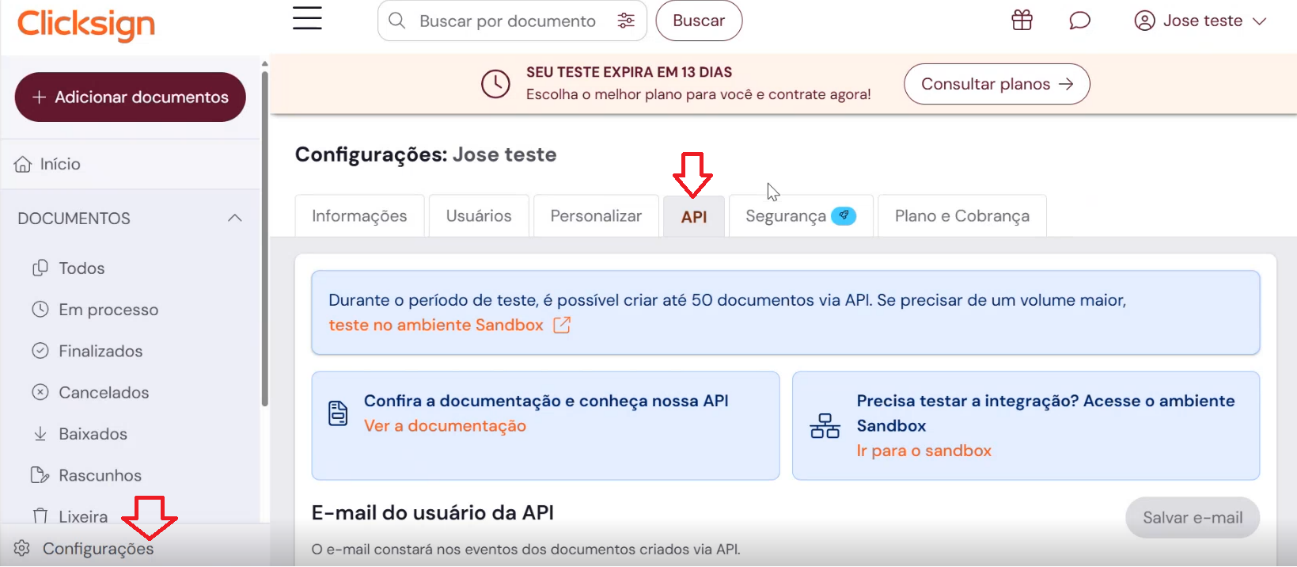Image resolution: width=1297 pixels, height=567 pixels.
Task: Click the search magnifier icon
Action: [397, 21]
